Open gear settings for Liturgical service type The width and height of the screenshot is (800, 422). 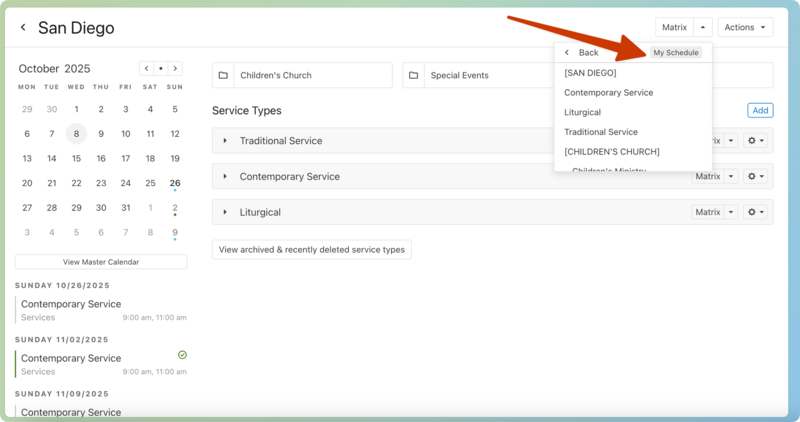756,212
